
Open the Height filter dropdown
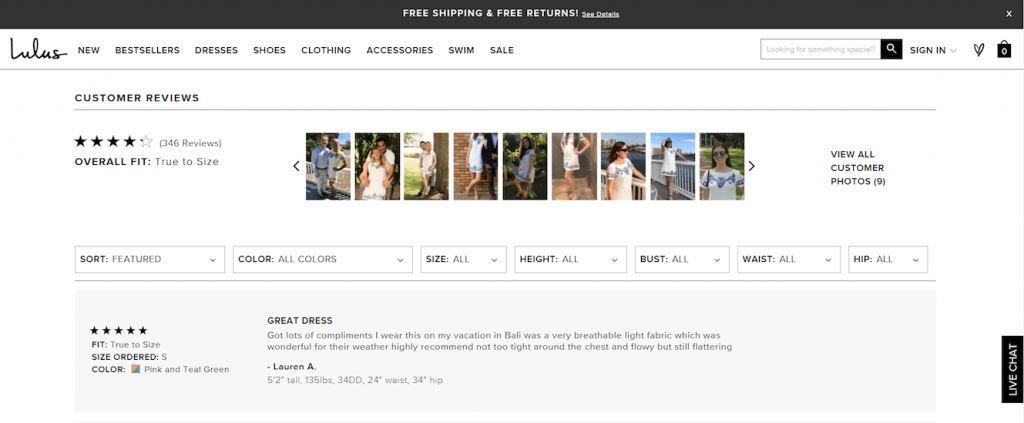click(570, 259)
